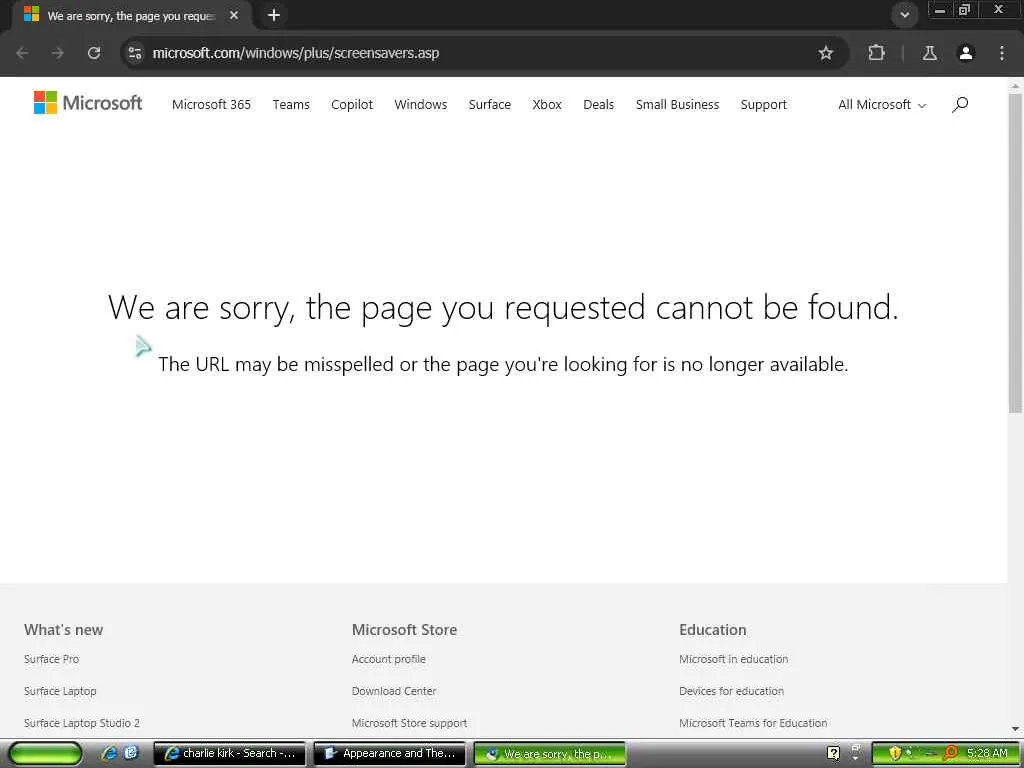Viewport: 1024px width, 768px height.
Task: Open the Download Center footer link
Action: click(394, 691)
